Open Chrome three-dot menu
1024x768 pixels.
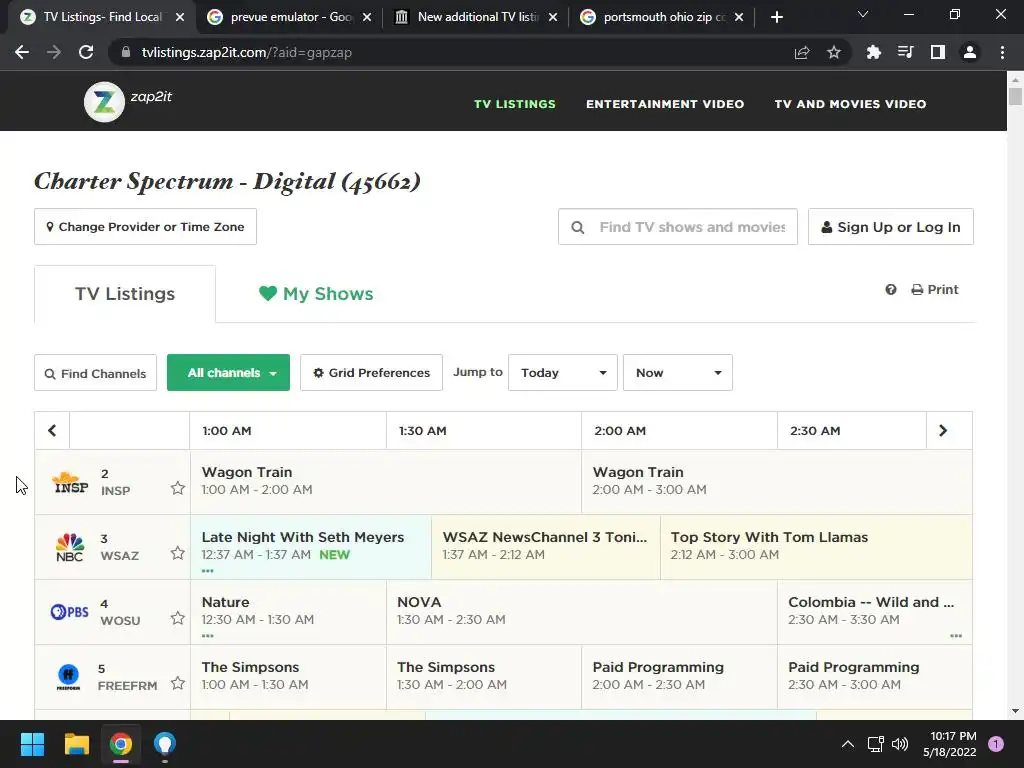(1002, 52)
